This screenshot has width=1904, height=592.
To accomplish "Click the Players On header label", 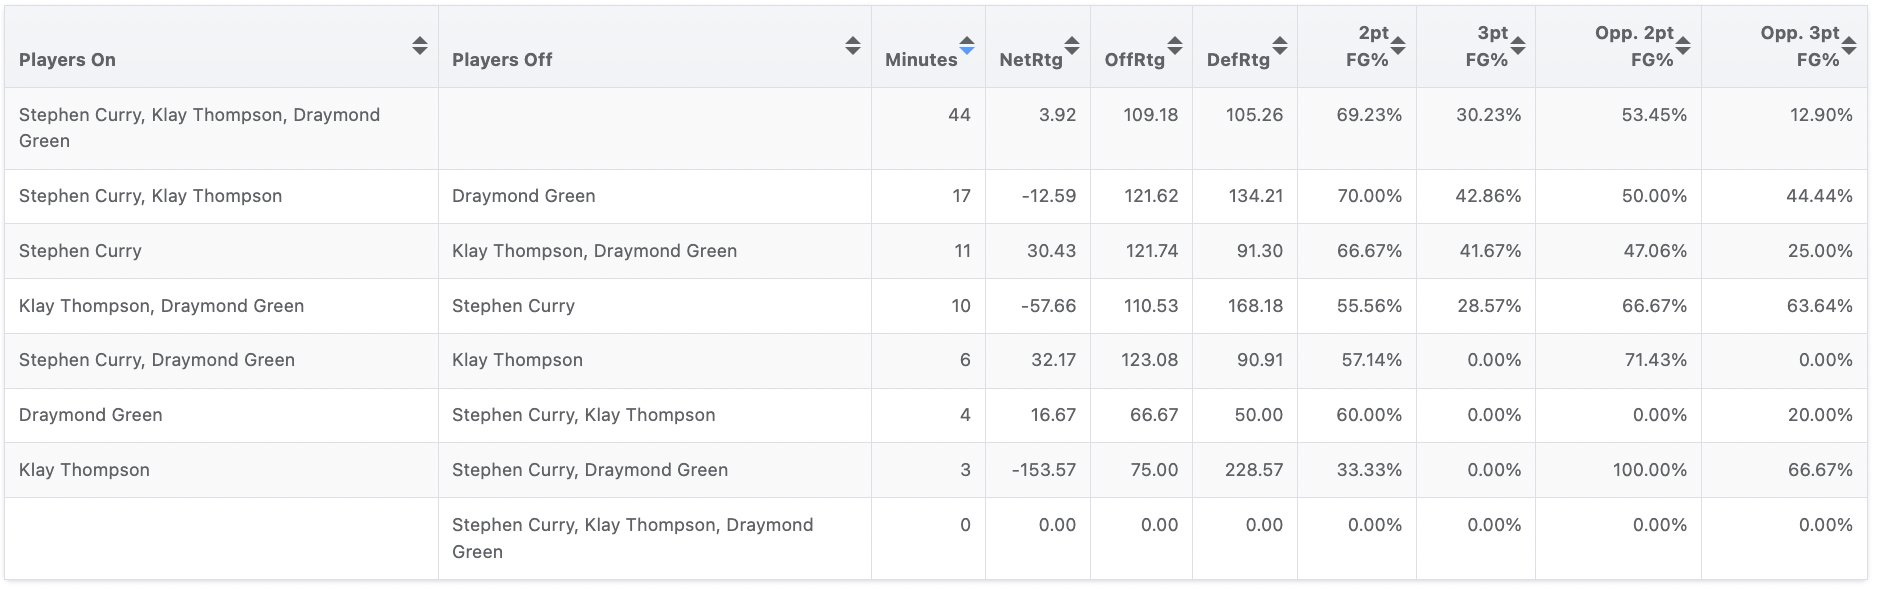I will (67, 60).
